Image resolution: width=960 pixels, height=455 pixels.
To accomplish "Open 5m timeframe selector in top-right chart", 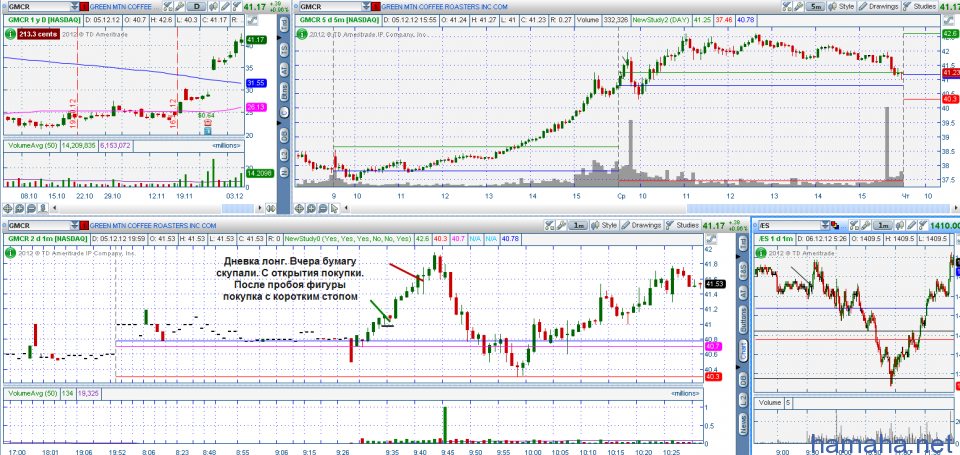I will [x=816, y=7].
